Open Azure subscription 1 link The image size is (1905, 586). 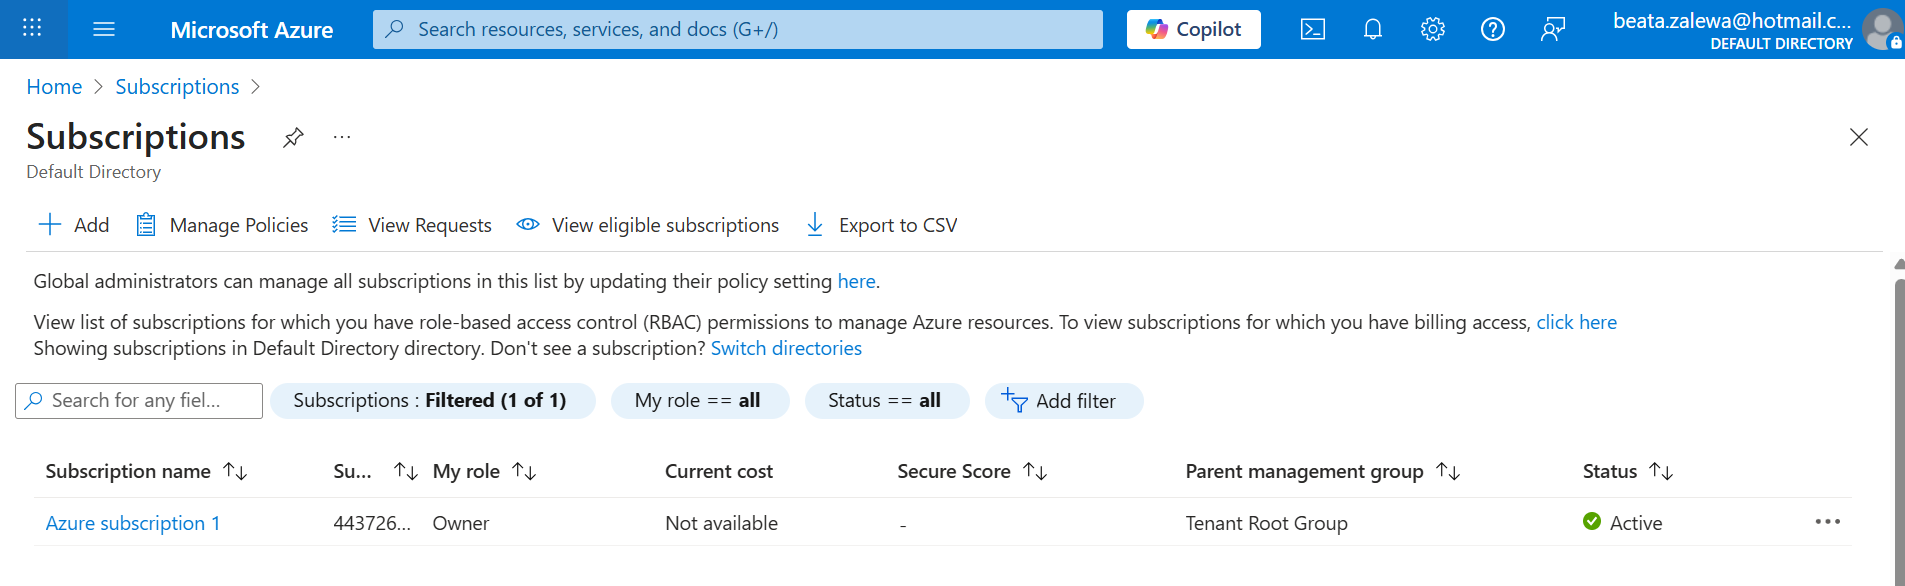coord(133,523)
